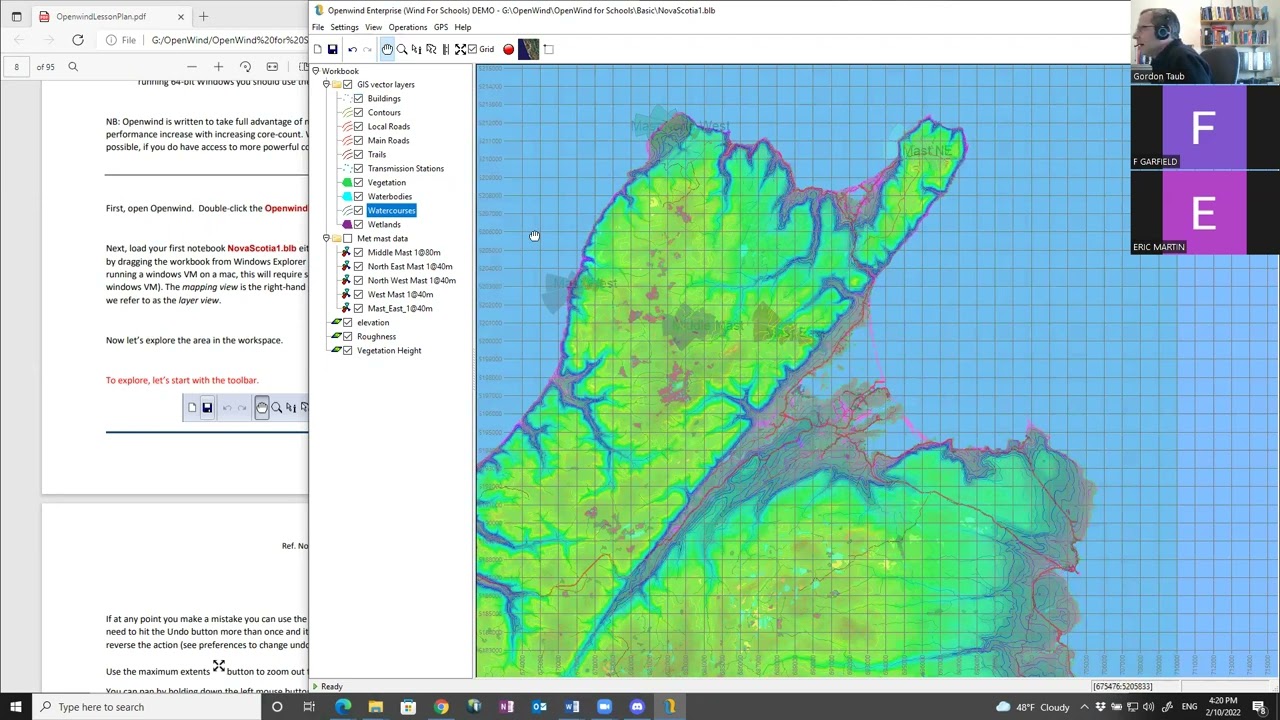Open the Settings menu
The width and height of the screenshot is (1280, 720).
coord(344,27)
